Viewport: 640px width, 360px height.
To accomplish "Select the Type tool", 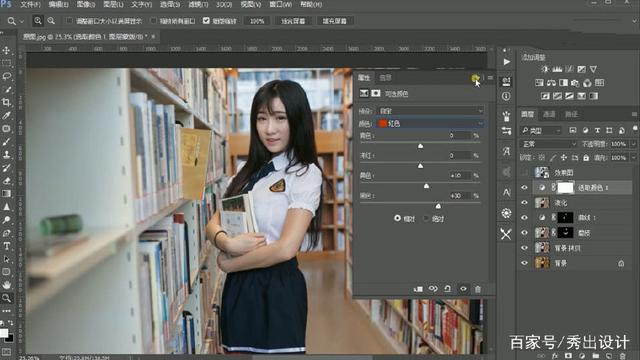I will [7, 246].
